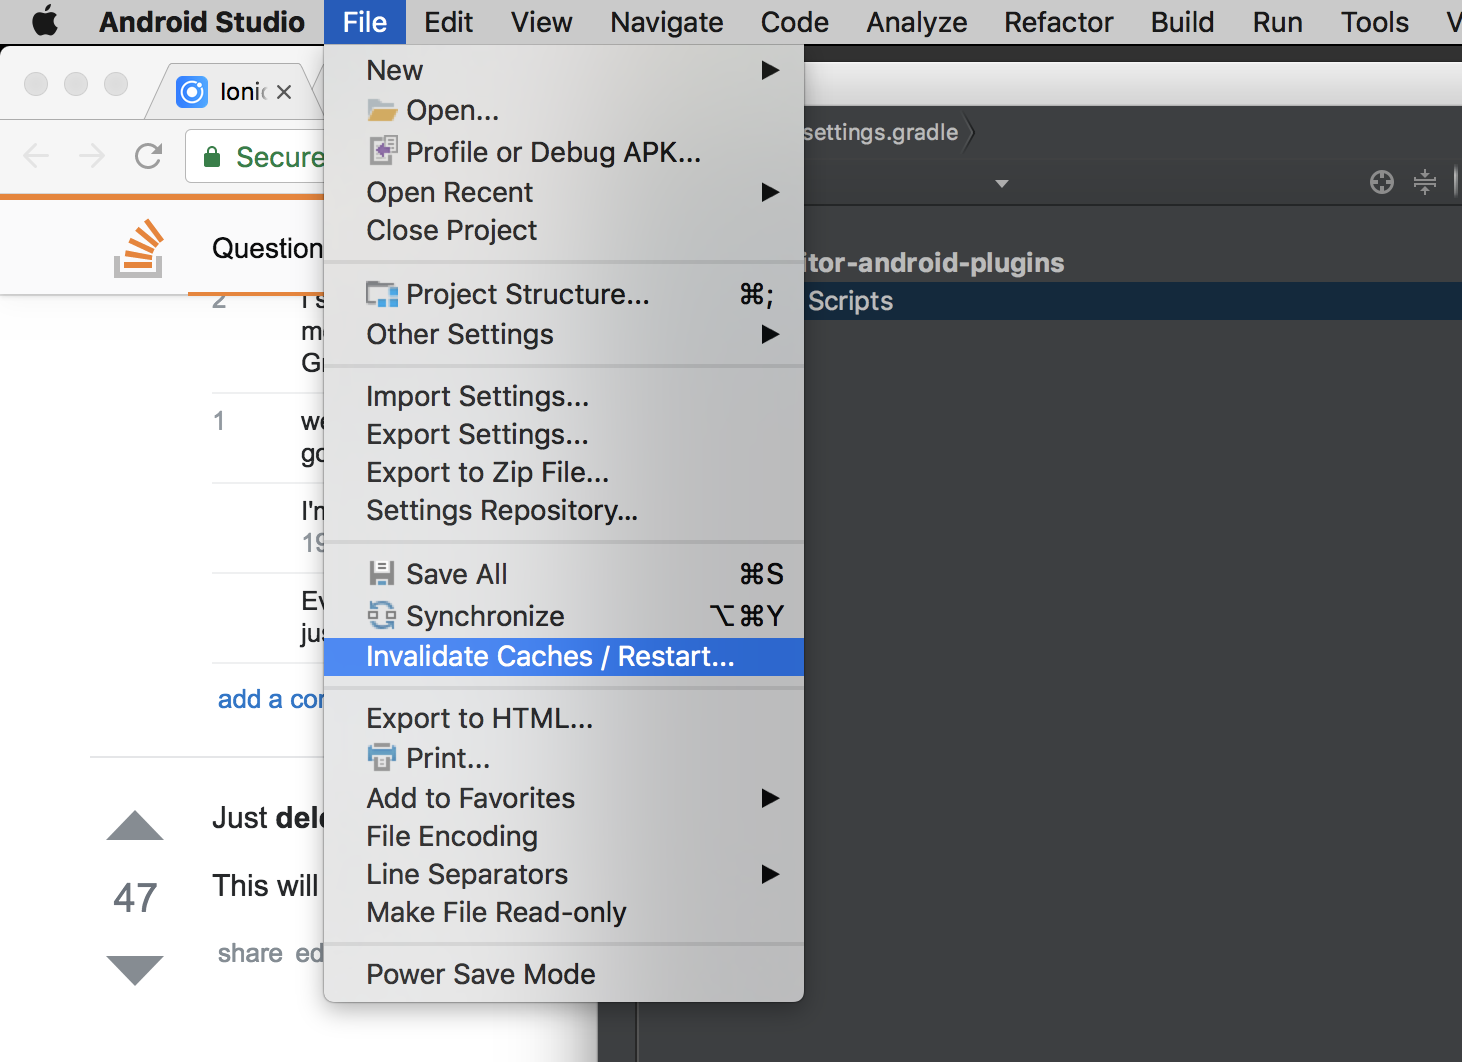Click the Save All floppy disk icon

pyautogui.click(x=381, y=573)
